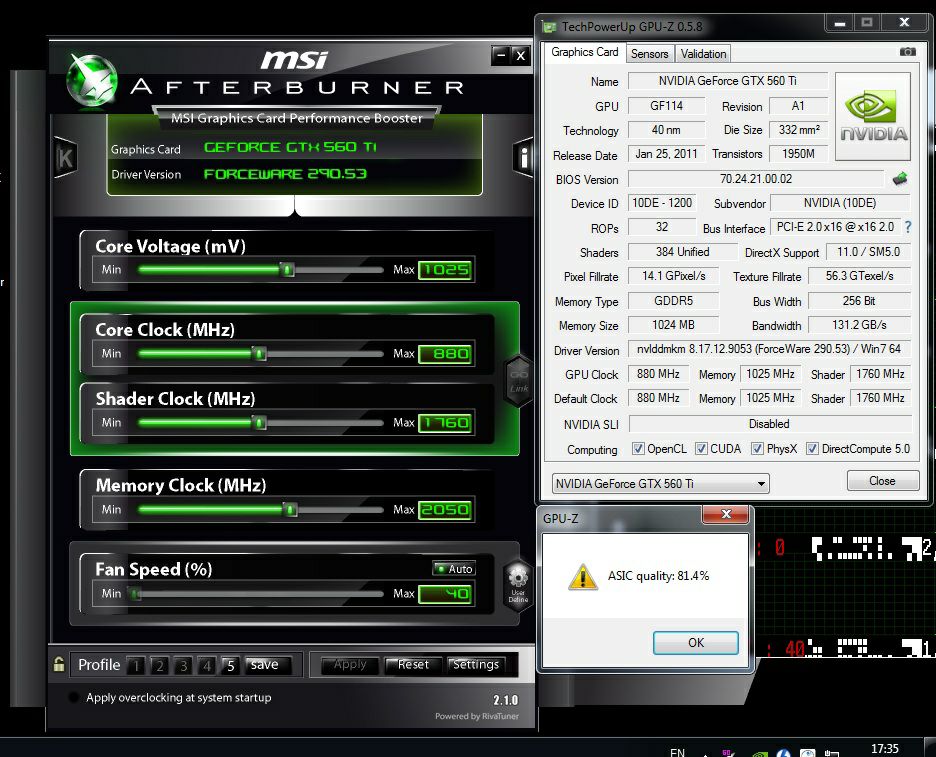This screenshot has height=757, width=936.
Task: Click the NVIDIA logo in GPU-Z
Action: point(873,116)
